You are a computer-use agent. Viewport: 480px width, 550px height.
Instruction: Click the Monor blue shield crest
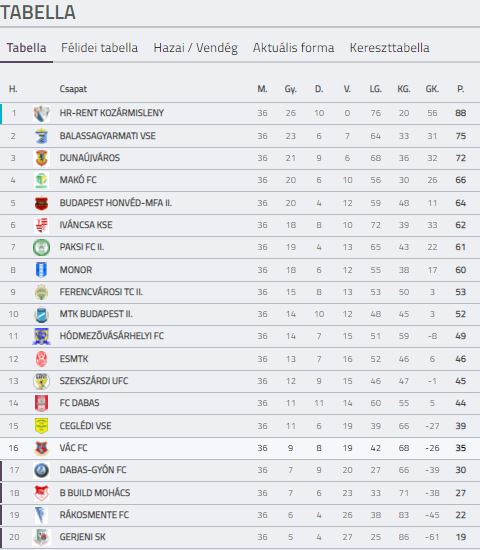click(x=41, y=270)
